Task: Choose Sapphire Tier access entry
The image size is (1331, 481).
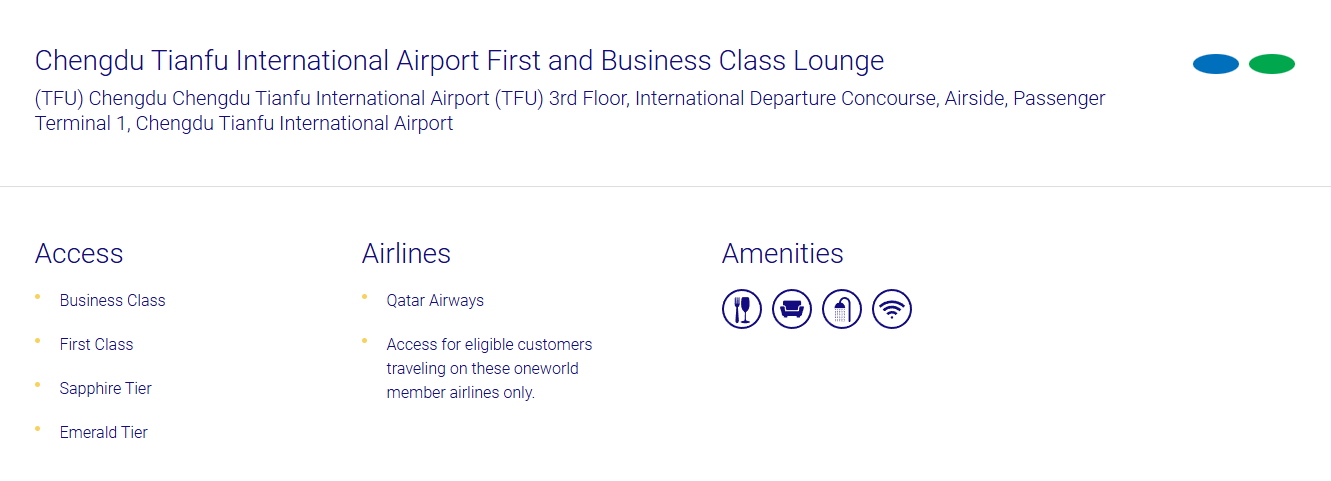Action: [105, 388]
